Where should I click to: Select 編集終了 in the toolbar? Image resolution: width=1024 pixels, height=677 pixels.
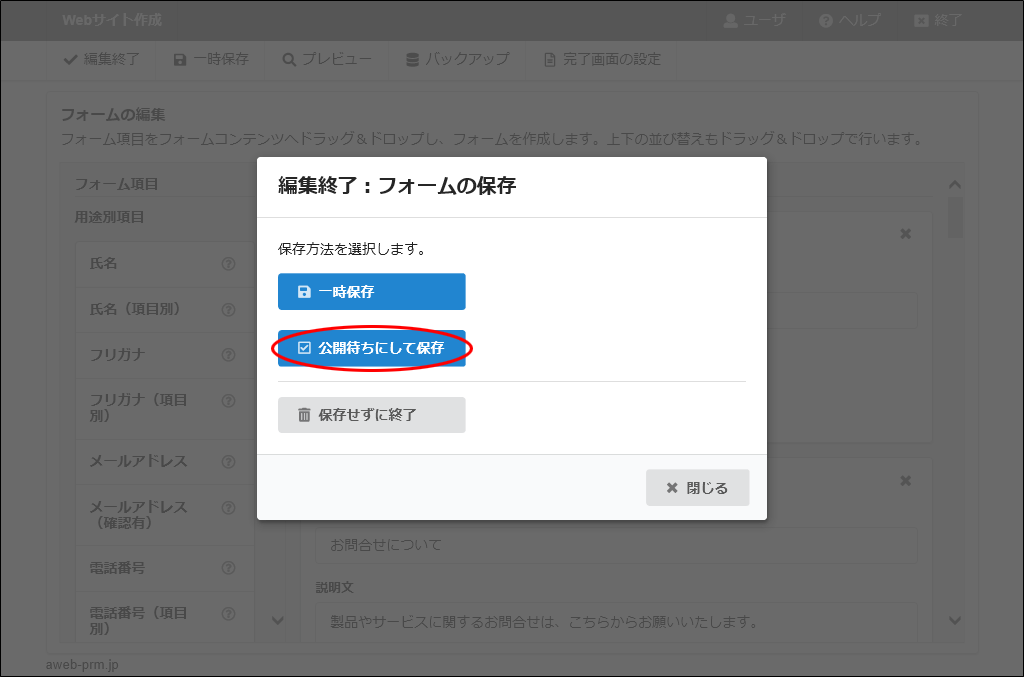tap(101, 59)
